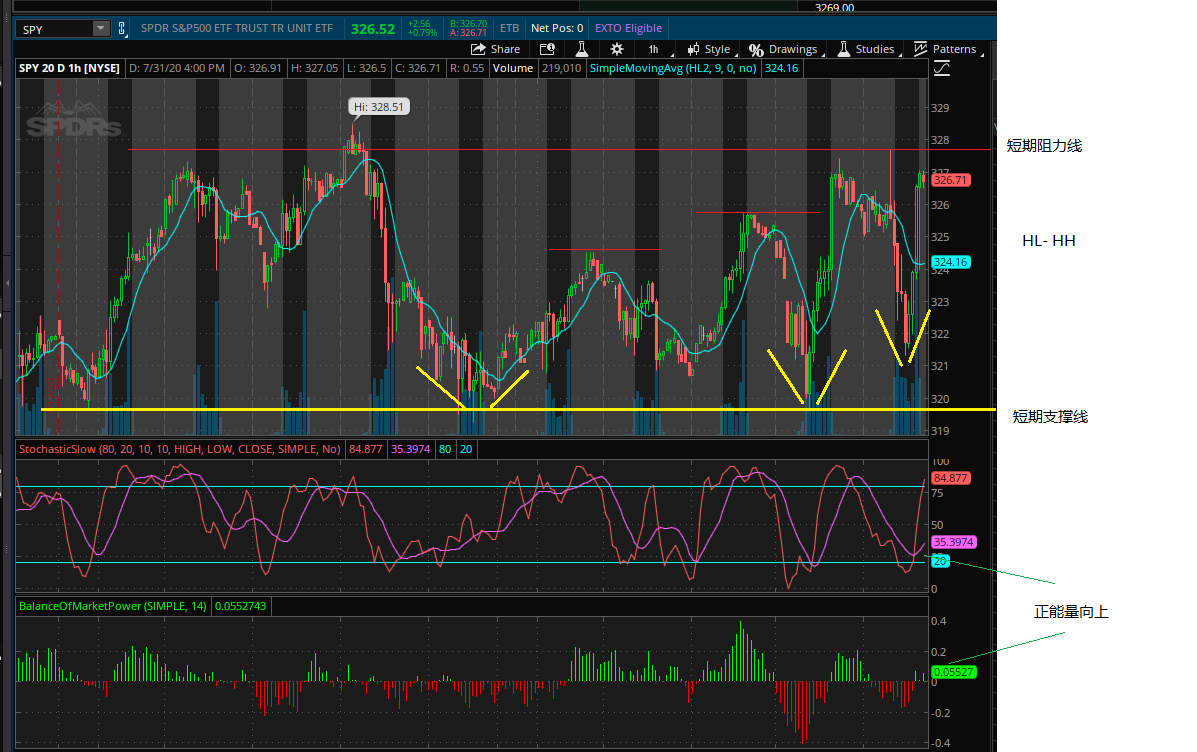This screenshot has height=752, width=1197.
Task: Open the Studies menu
Action: click(x=868, y=49)
